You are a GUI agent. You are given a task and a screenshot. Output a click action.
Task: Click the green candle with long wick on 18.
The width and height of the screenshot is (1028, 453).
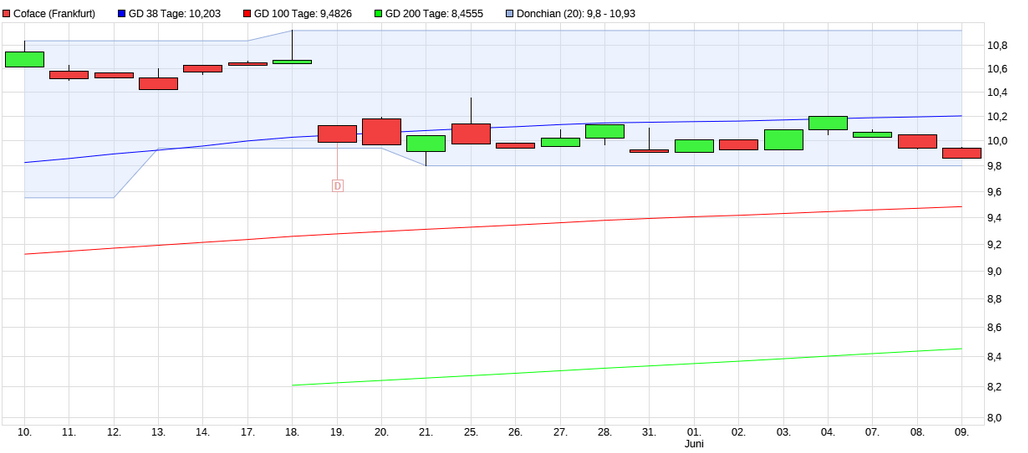tap(292, 62)
